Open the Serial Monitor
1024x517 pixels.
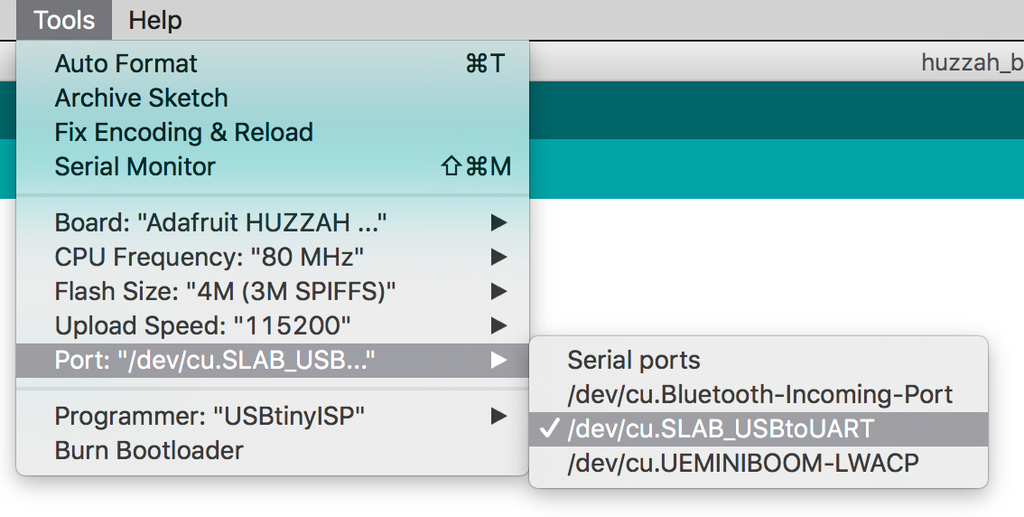point(135,166)
